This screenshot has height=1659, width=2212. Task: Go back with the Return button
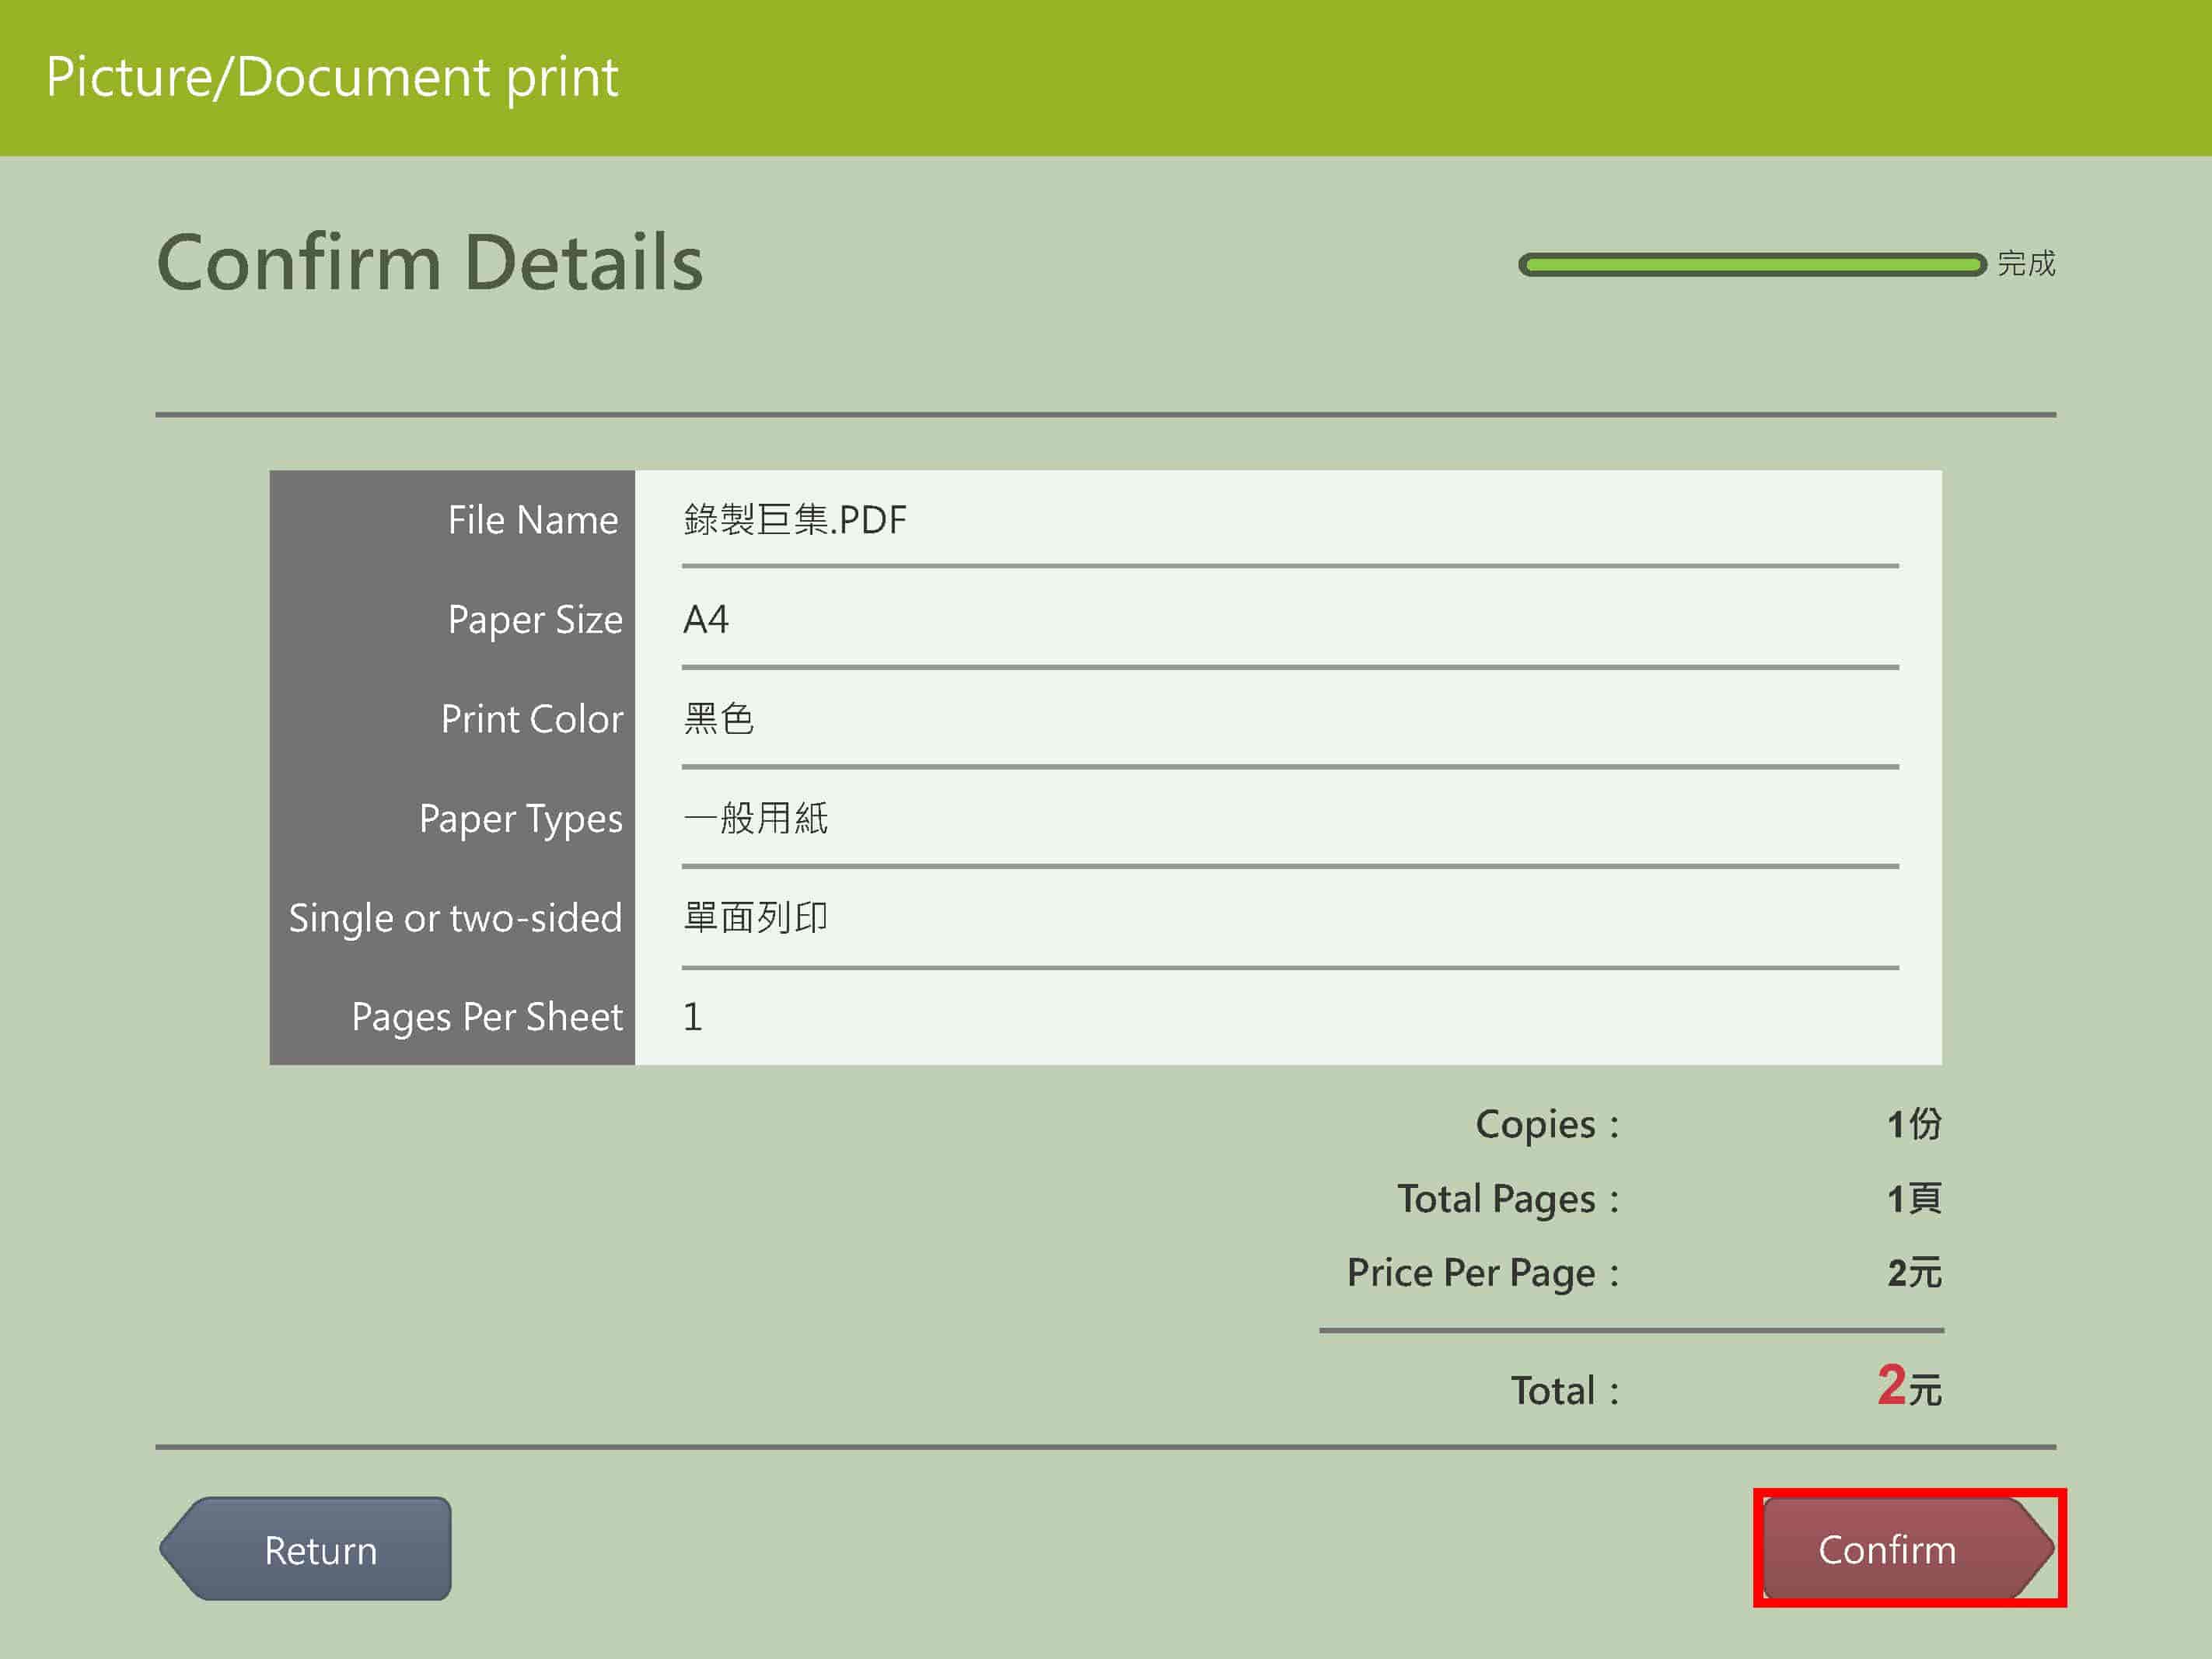point(305,1548)
